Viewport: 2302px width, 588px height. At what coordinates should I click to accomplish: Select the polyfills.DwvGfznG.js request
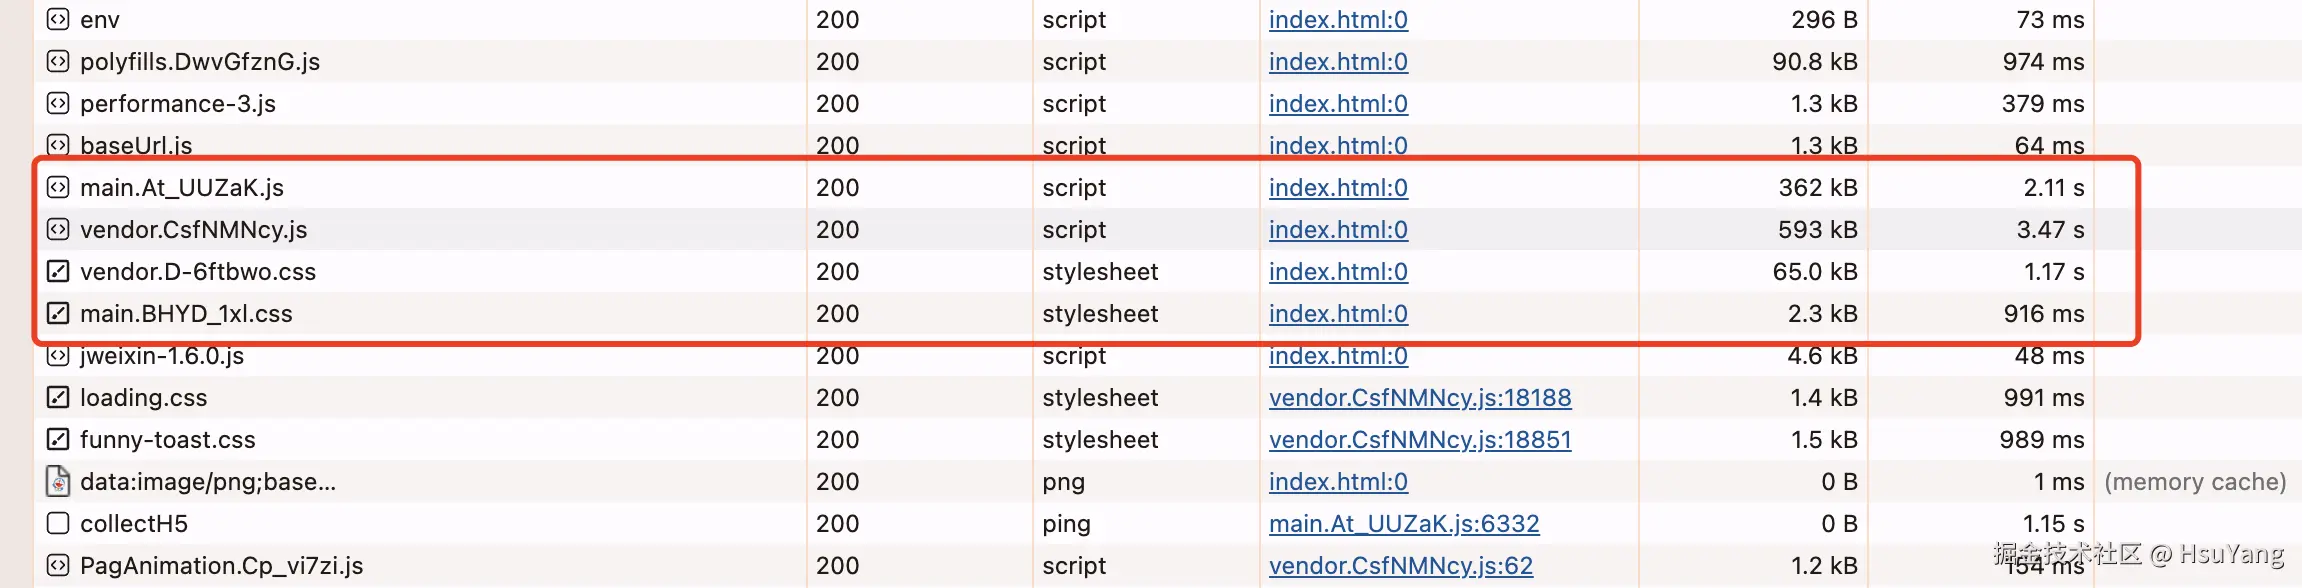point(200,61)
